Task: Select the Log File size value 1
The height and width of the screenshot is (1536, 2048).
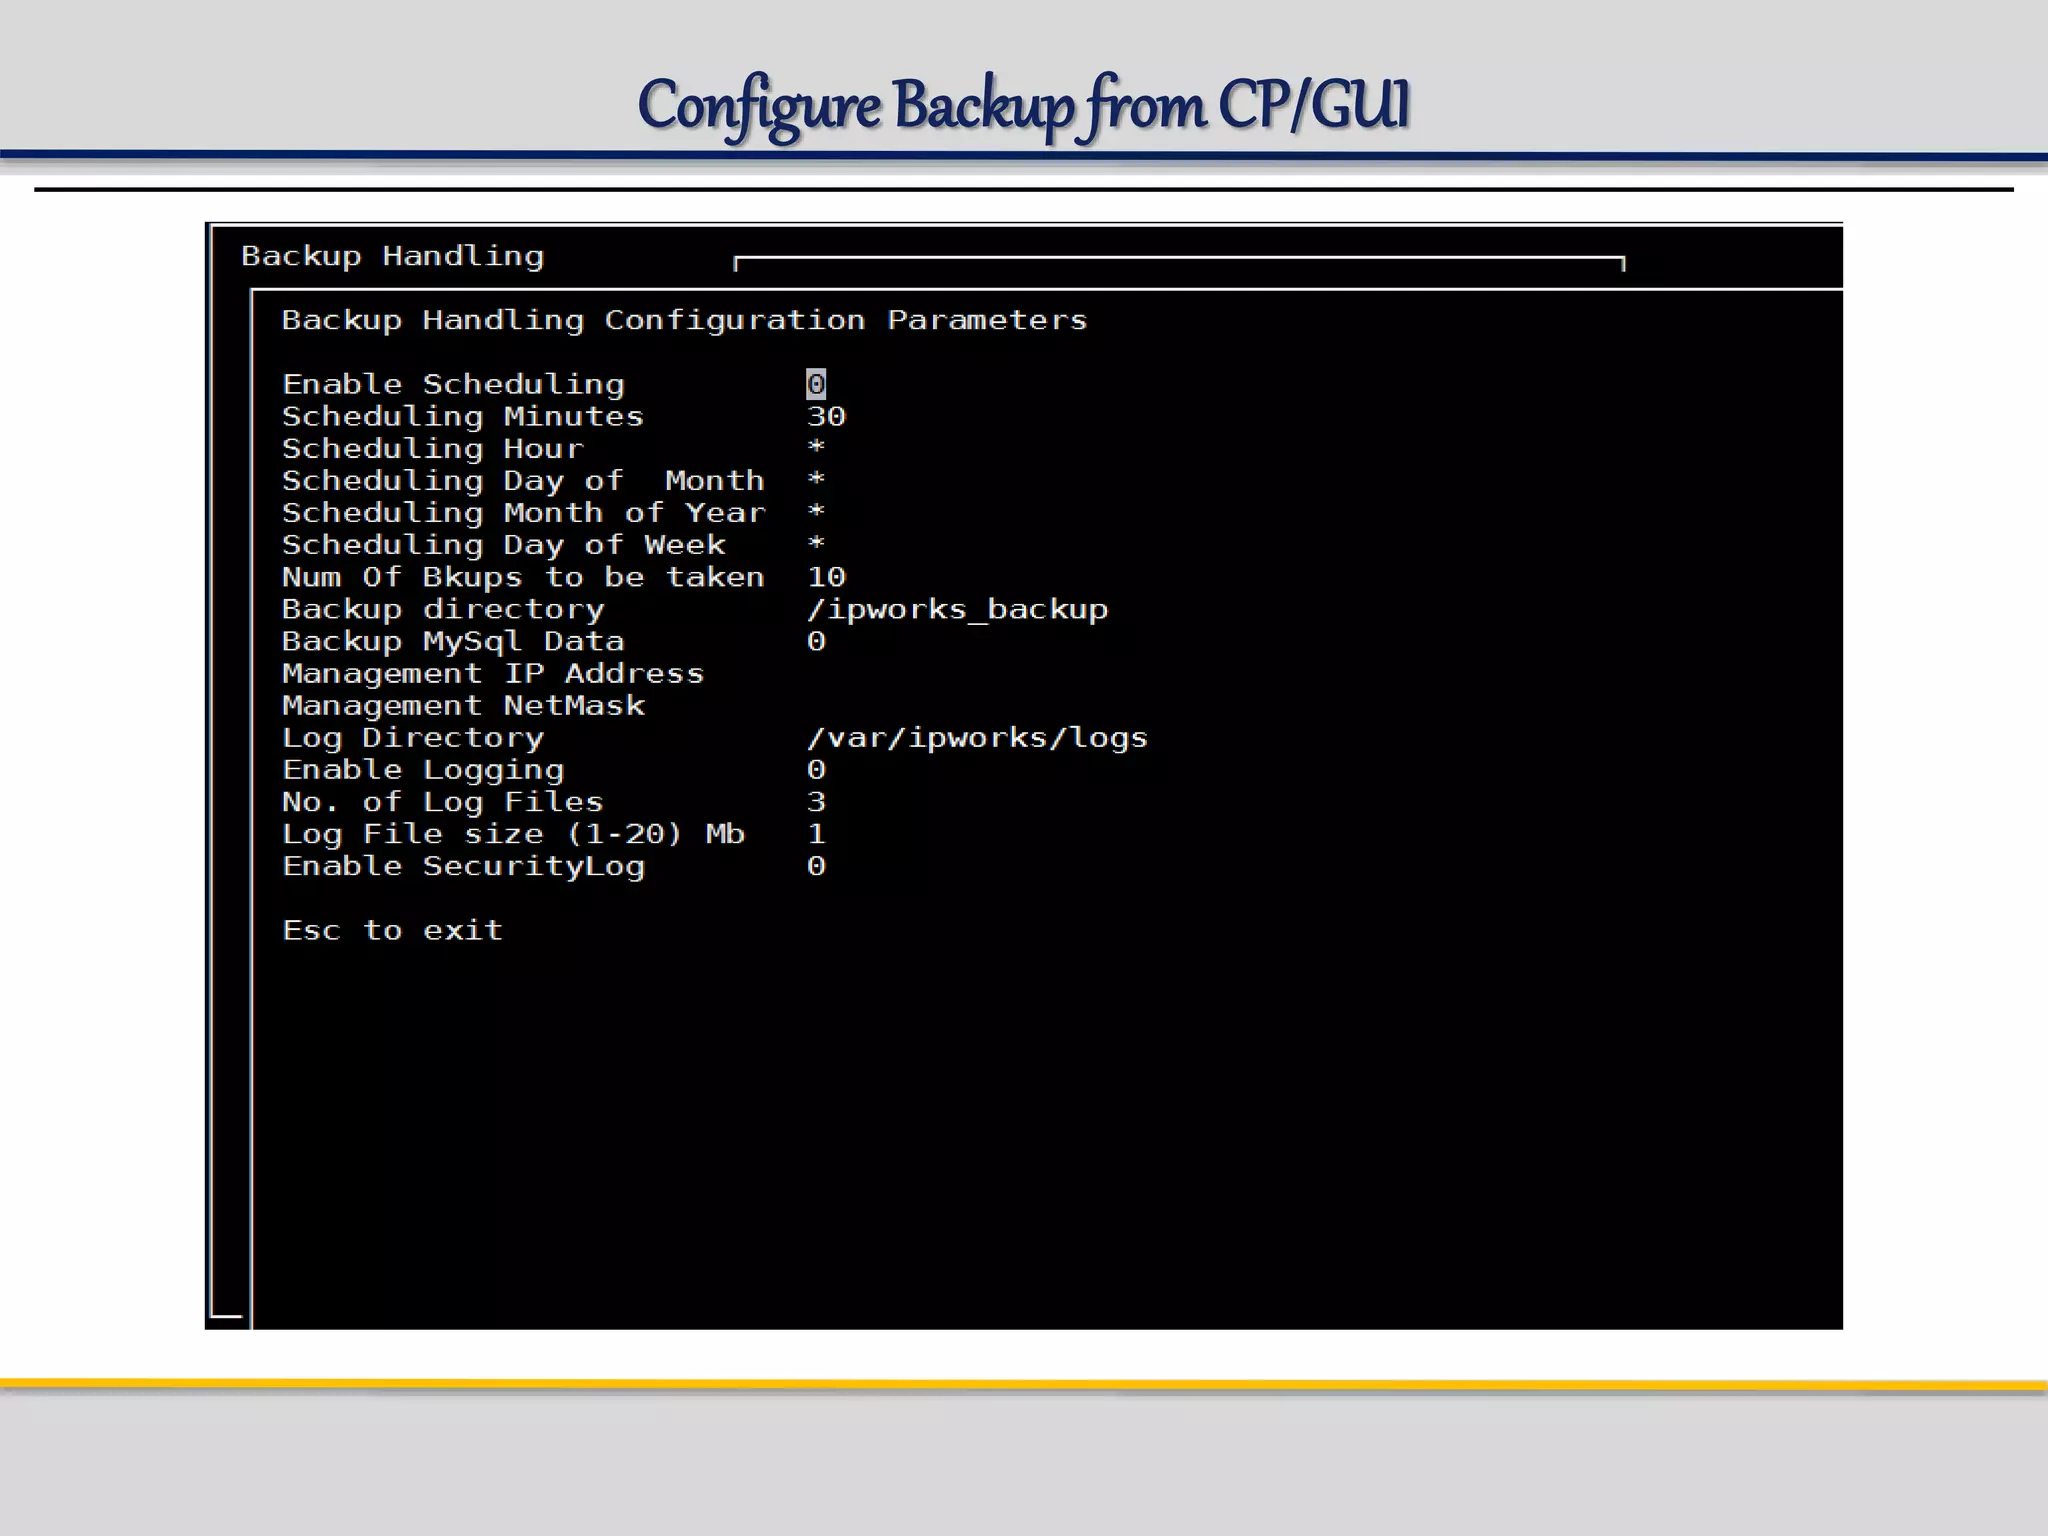Action: click(x=816, y=834)
